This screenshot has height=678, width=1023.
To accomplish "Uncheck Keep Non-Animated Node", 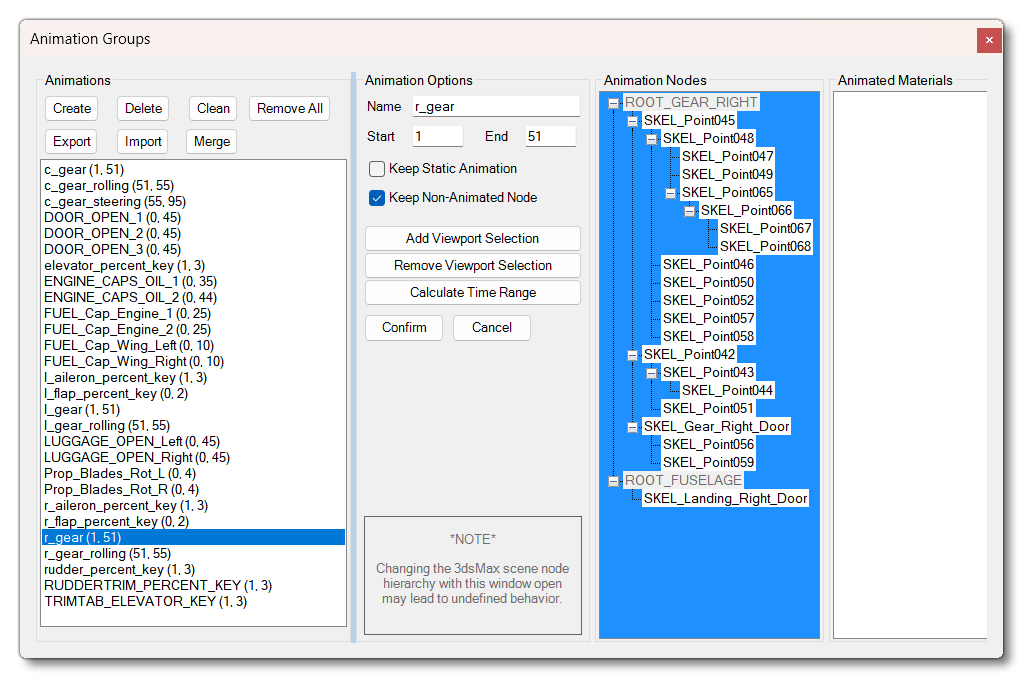I will click(x=377, y=198).
